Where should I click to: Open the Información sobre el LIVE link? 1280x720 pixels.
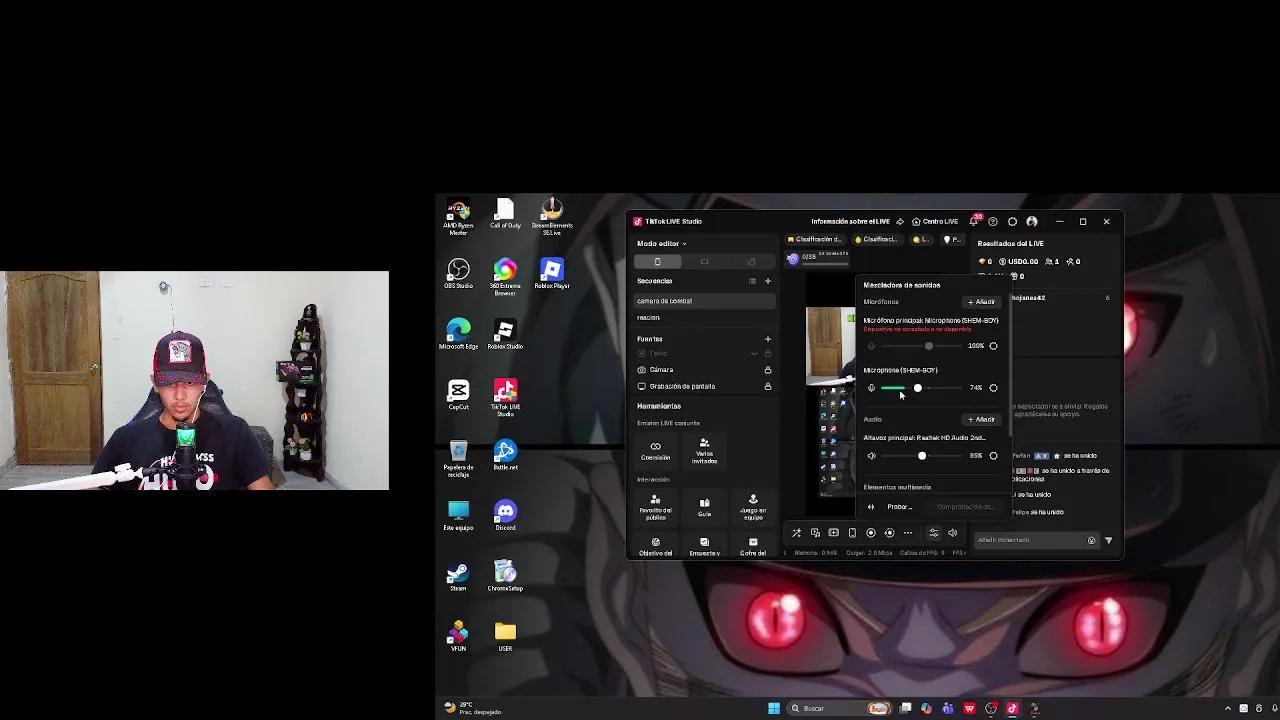click(x=850, y=221)
